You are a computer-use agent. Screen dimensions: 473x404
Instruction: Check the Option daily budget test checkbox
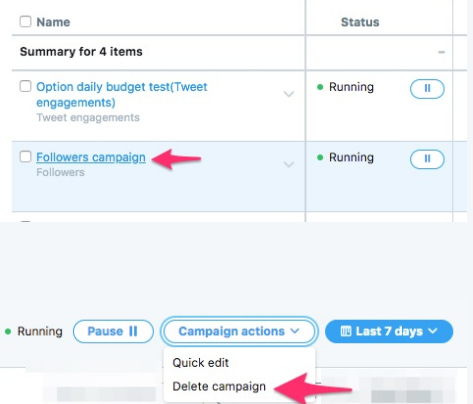25,86
